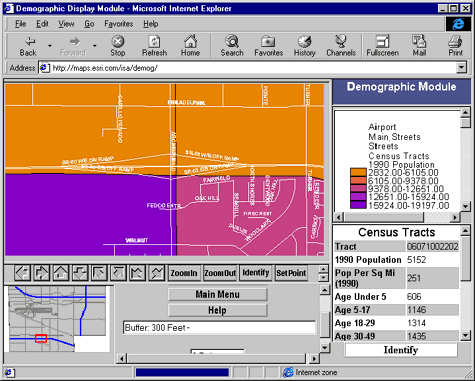Click the orange 2832.00-6105.00 legend swatch
The height and width of the screenshot is (381, 475).
358,173
